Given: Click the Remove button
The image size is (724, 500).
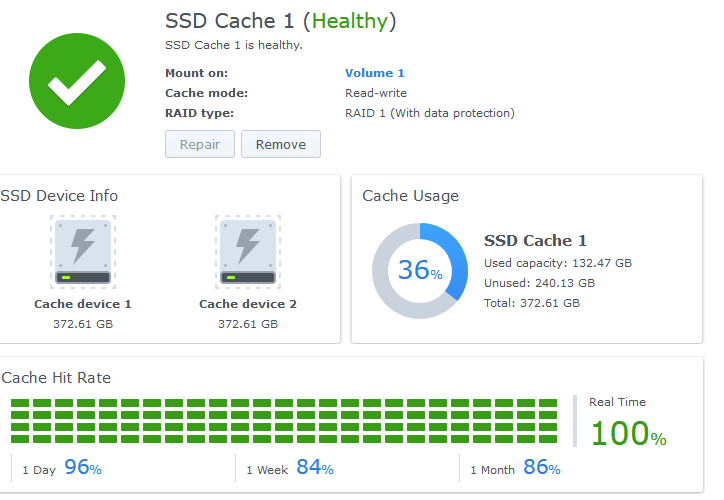Looking at the screenshot, I should pyautogui.click(x=281, y=145).
